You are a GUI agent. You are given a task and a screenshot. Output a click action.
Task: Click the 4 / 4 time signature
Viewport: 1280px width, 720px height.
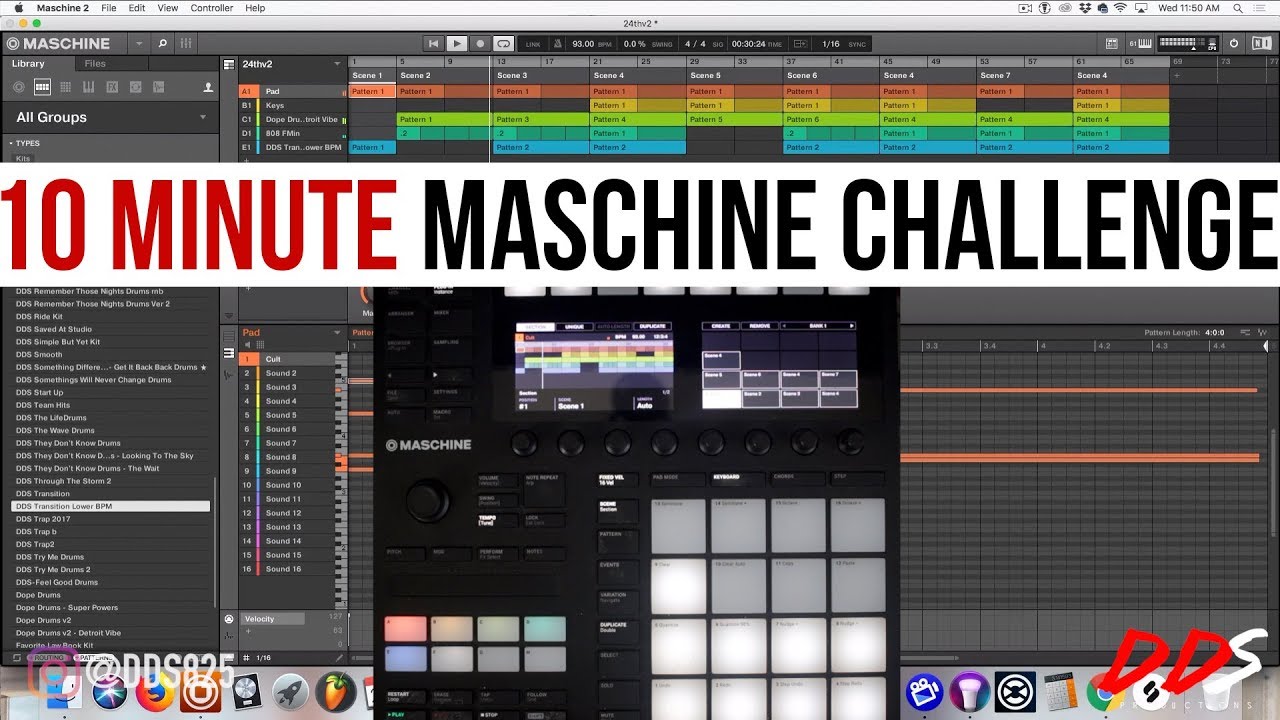point(695,44)
